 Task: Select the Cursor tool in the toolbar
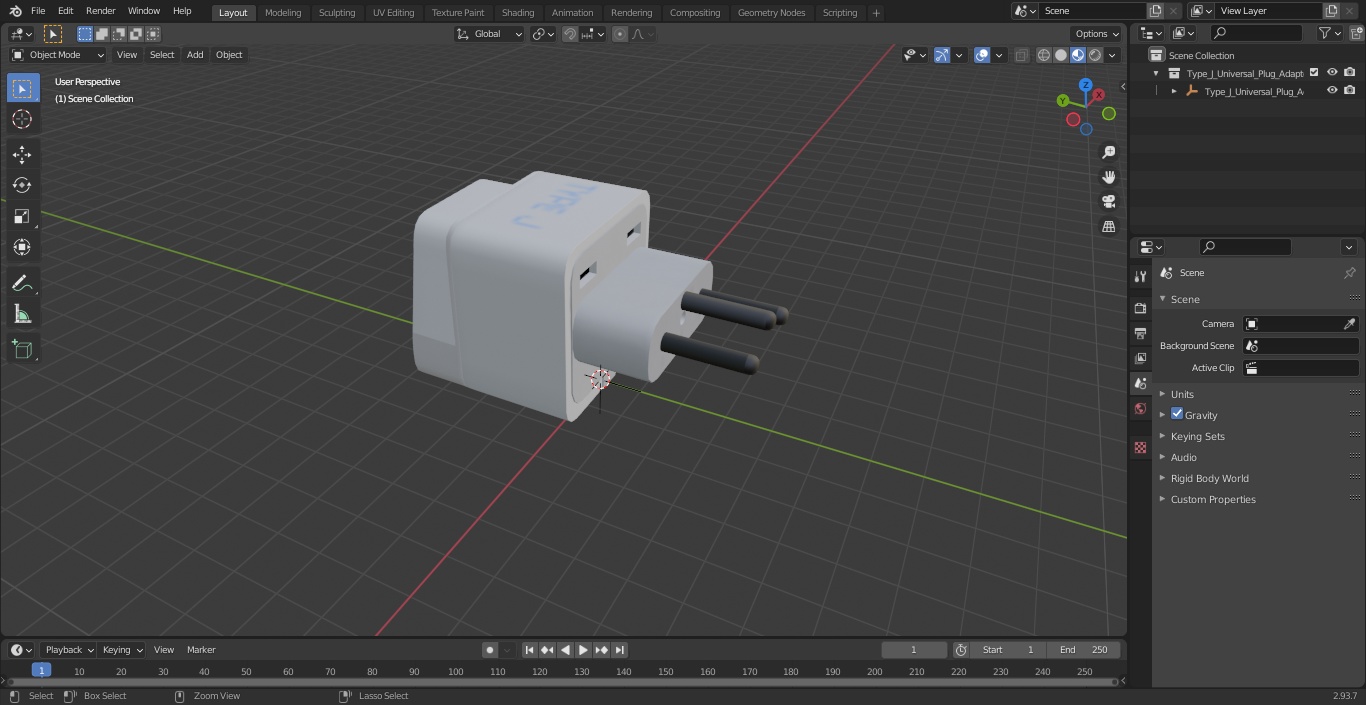[x=22, y=119]
